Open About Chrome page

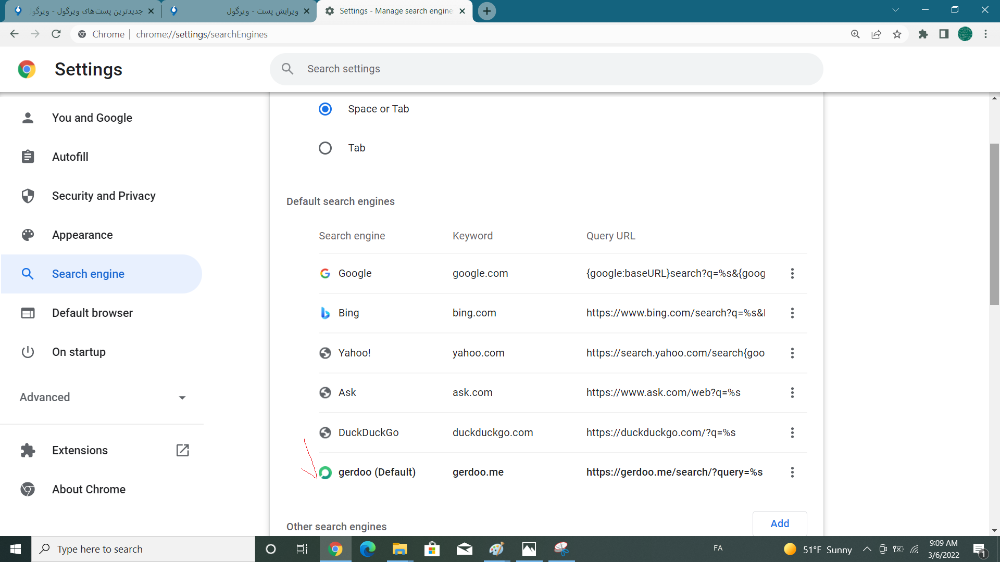point(89,489)
